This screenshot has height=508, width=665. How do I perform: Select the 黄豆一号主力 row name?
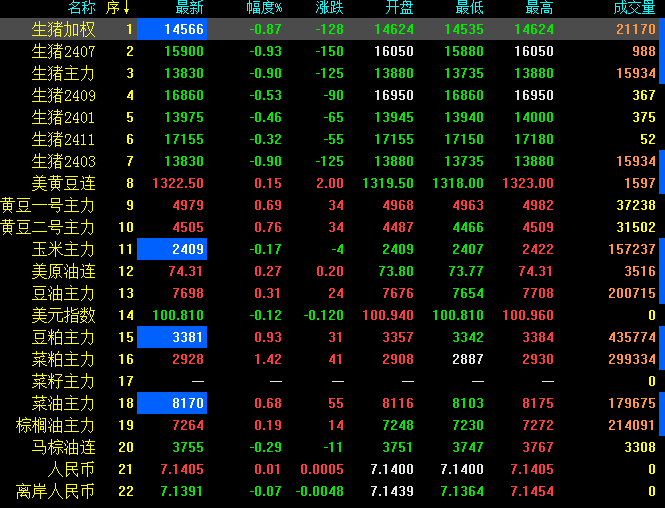click(48, 206)
